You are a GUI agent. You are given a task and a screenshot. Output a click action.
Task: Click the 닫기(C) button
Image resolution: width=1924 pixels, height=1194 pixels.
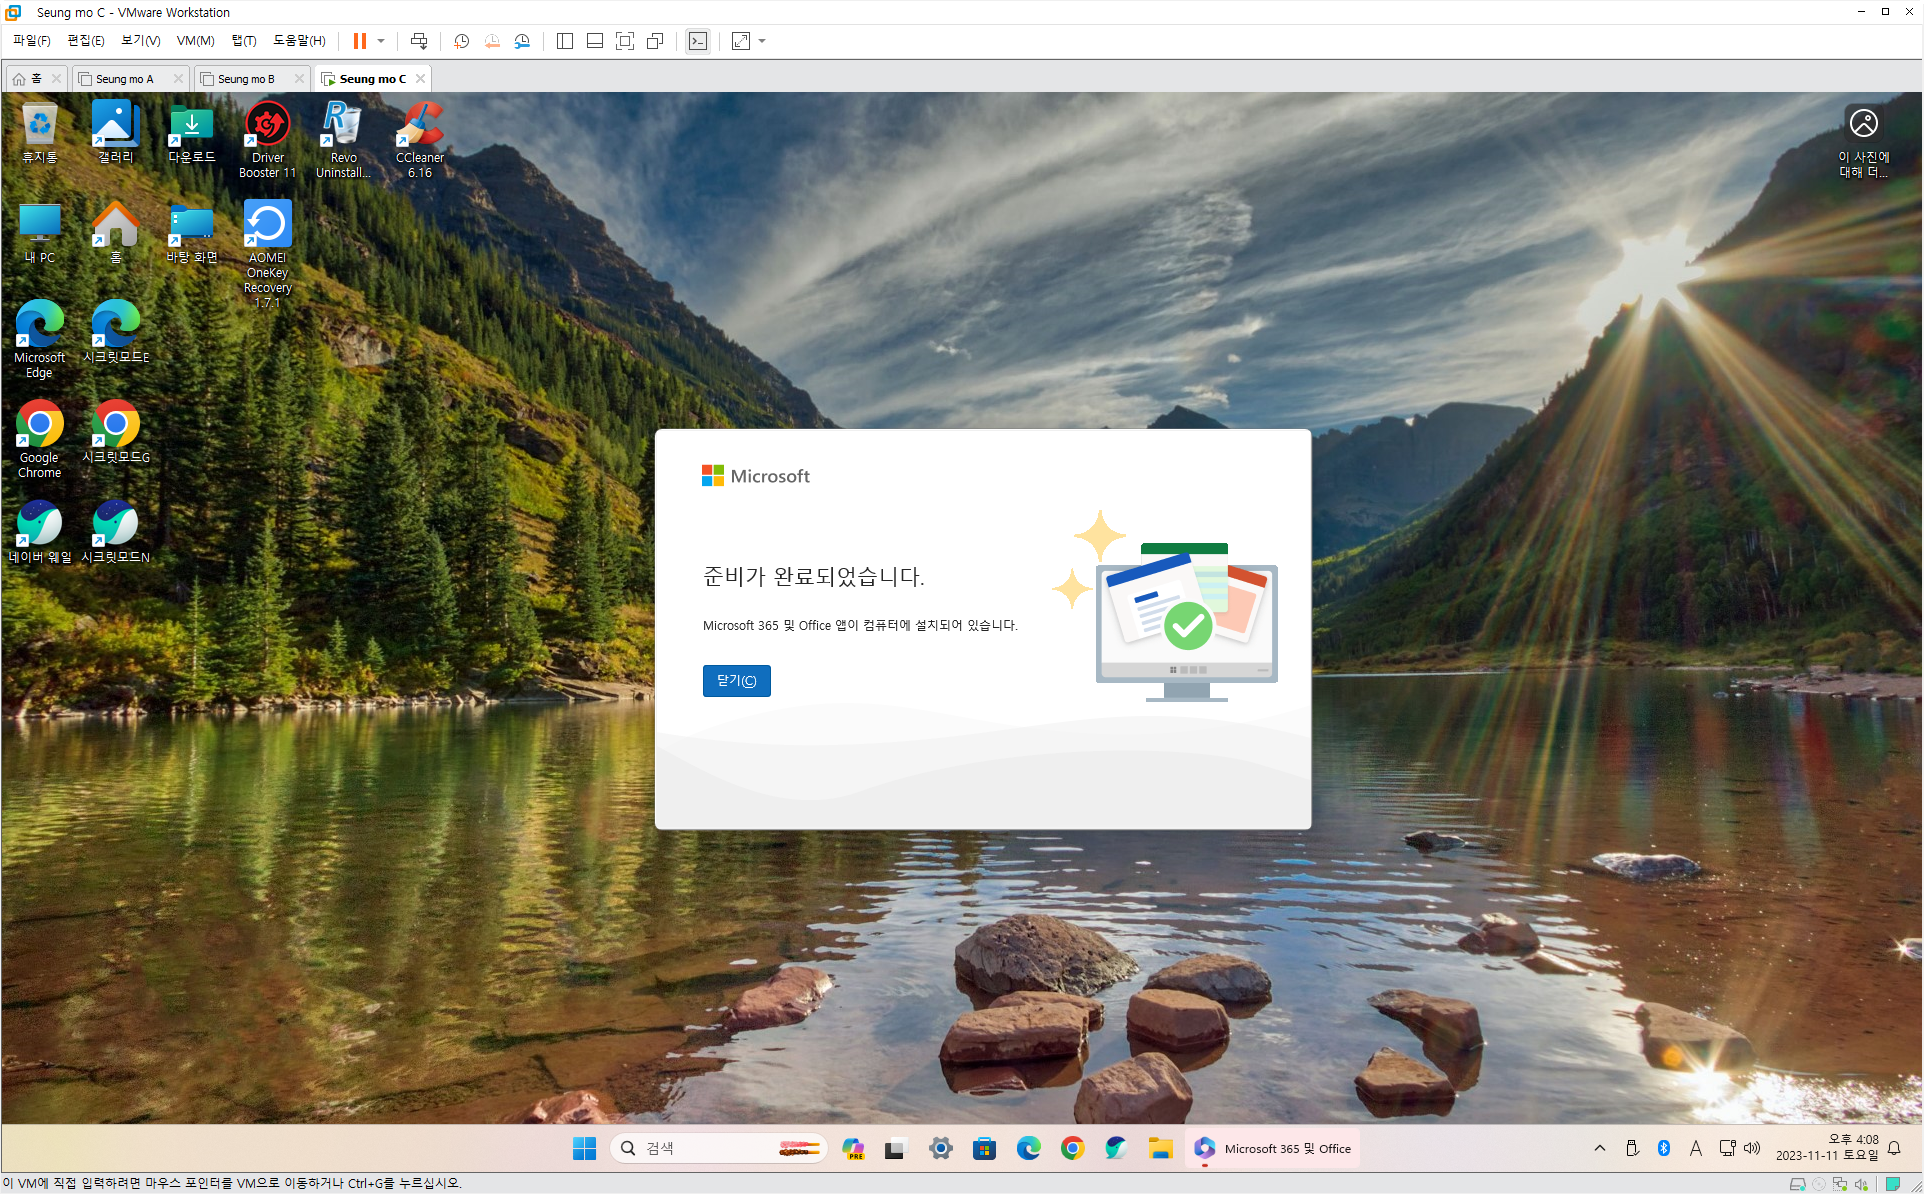(x=736, y=681)
